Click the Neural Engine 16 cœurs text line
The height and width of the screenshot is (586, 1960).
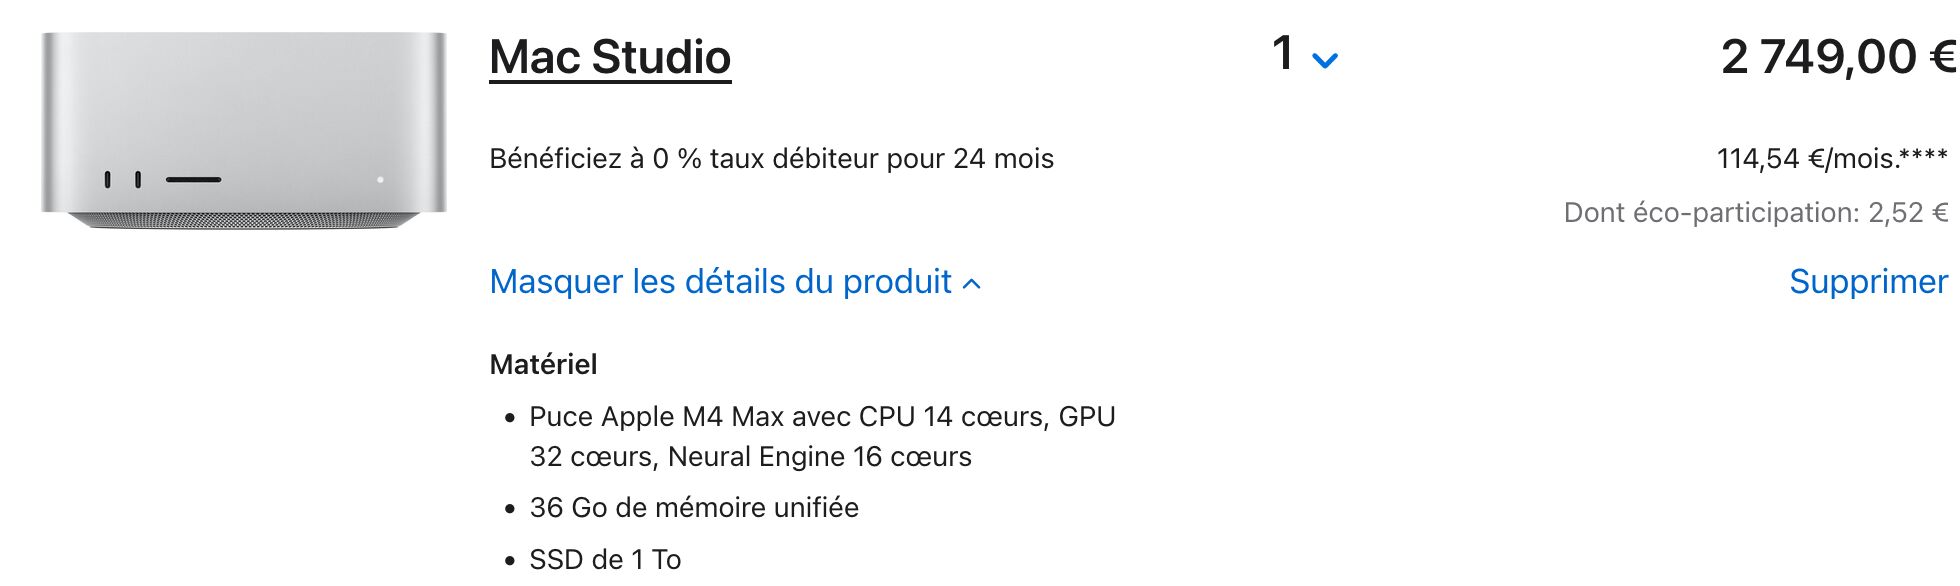click(x=820, y=457)
